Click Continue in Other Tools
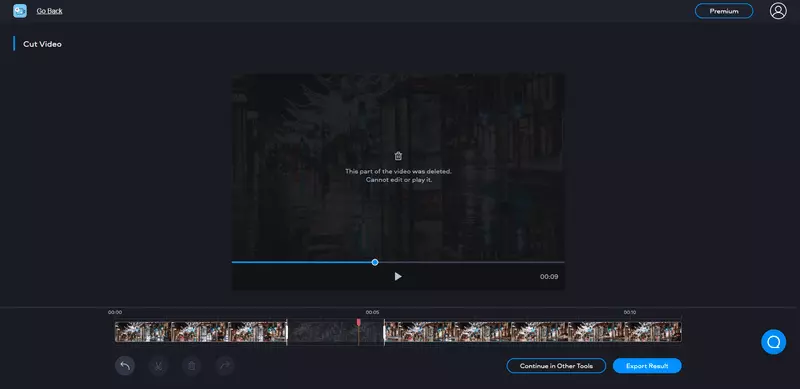Screen dimensions: 800x389 pos(556,366)
